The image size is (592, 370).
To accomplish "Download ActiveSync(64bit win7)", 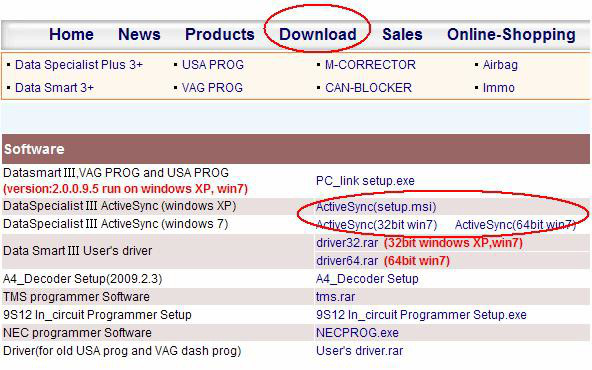I will coord(515,225).
